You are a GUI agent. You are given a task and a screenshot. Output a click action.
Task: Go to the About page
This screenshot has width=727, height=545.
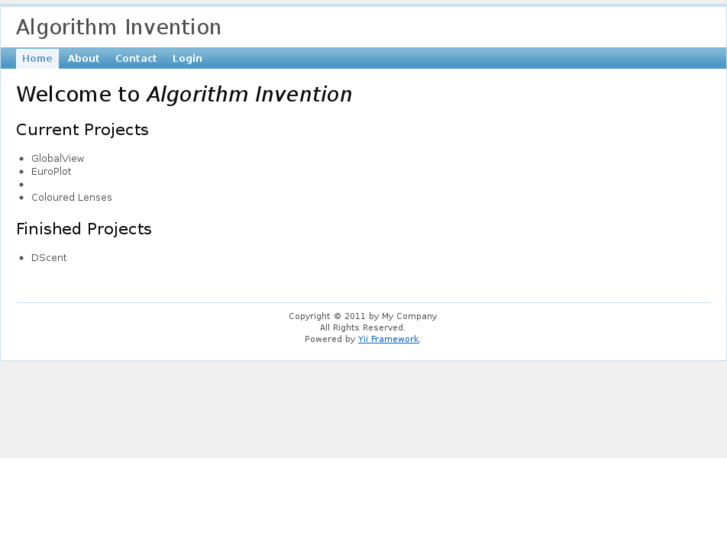[x=83, y=59]
